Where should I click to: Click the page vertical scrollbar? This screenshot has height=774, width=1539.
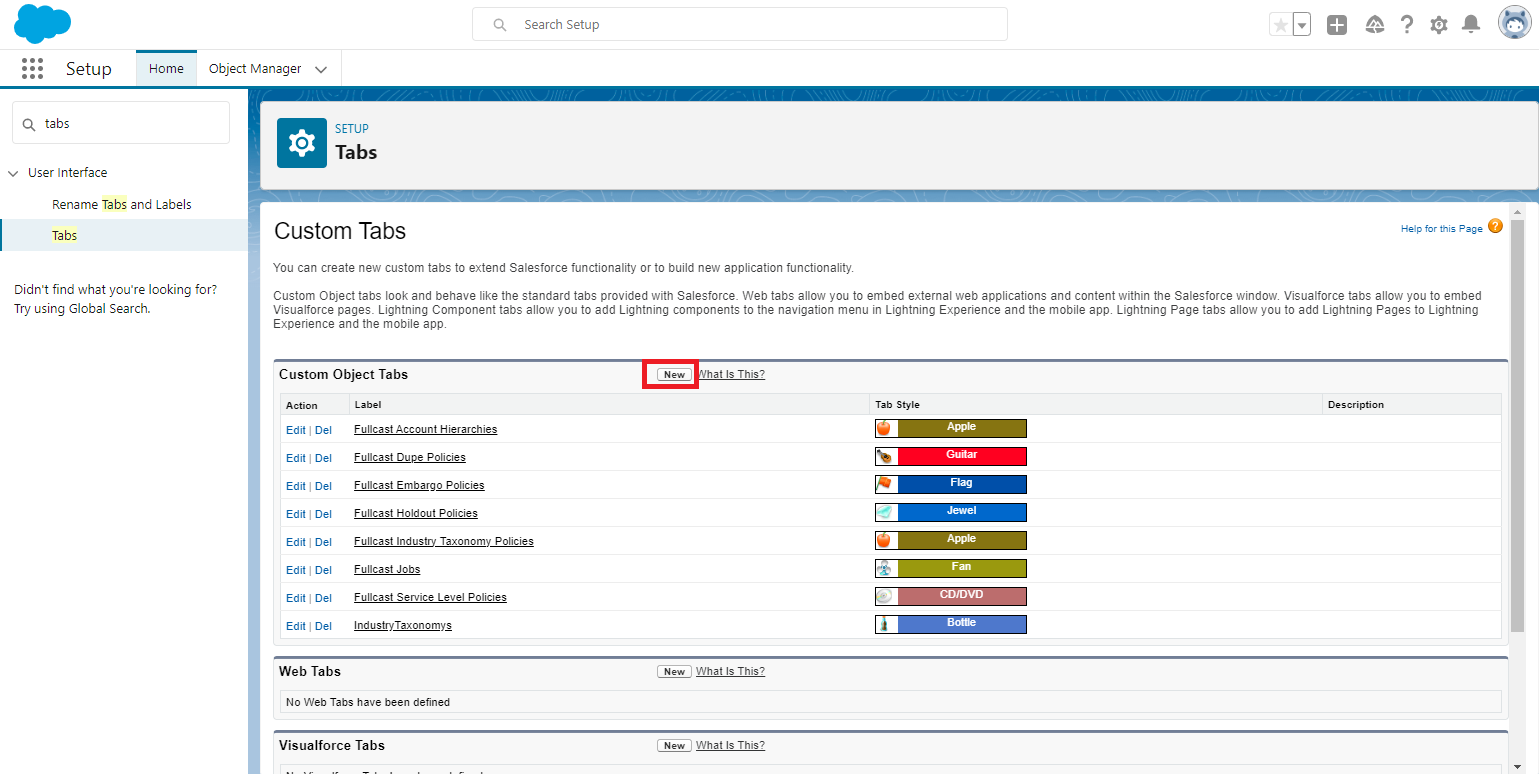[x=1517, y=425]
